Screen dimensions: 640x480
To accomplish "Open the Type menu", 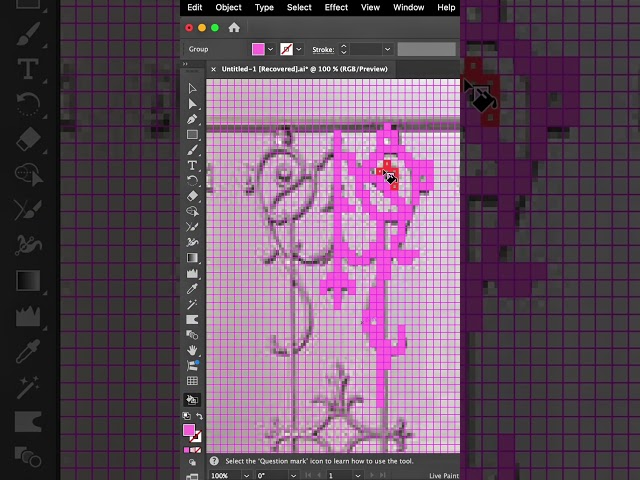I will pos(264,7).
